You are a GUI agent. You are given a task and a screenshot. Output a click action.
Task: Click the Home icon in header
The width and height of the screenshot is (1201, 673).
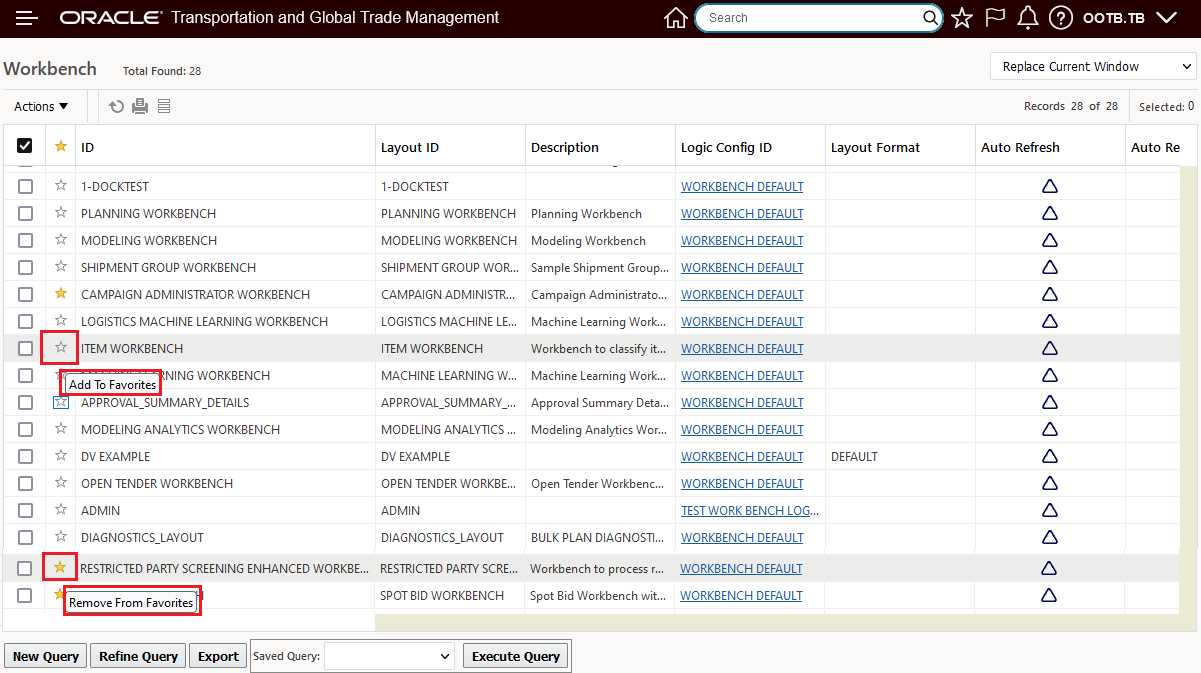pos(676,17)
